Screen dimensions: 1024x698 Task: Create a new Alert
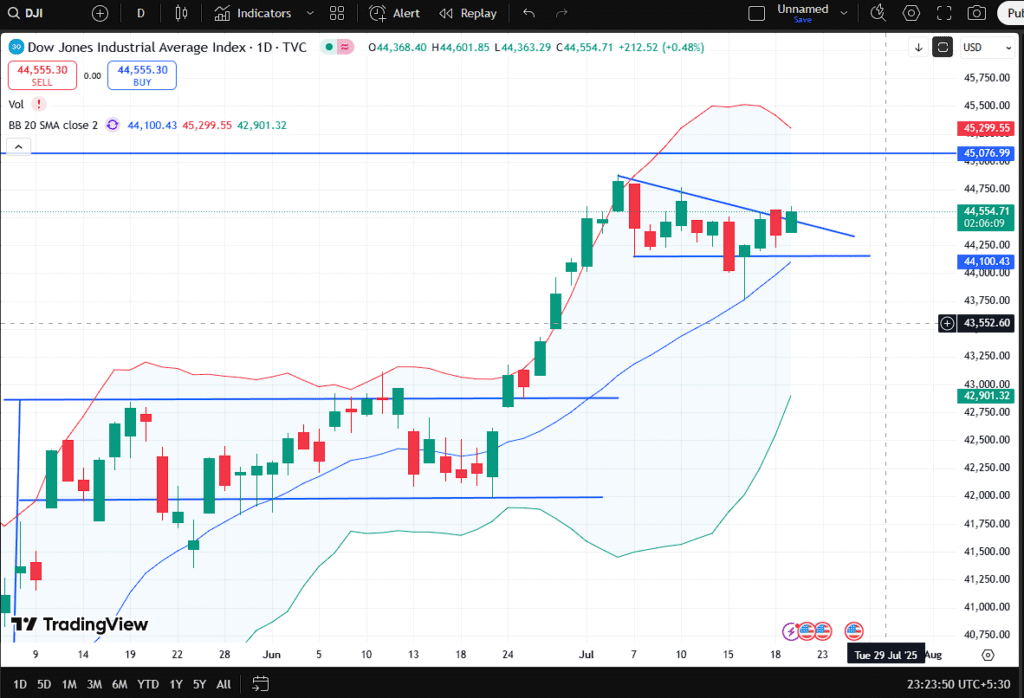(x=394, y=13)
